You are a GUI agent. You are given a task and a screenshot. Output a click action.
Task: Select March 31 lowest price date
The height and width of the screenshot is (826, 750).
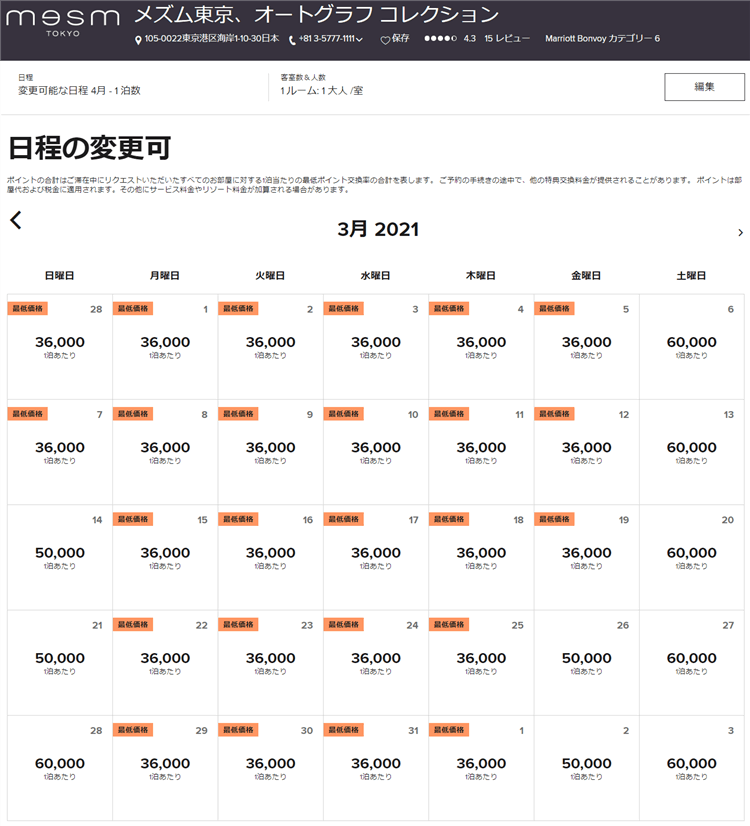[375, 766]
